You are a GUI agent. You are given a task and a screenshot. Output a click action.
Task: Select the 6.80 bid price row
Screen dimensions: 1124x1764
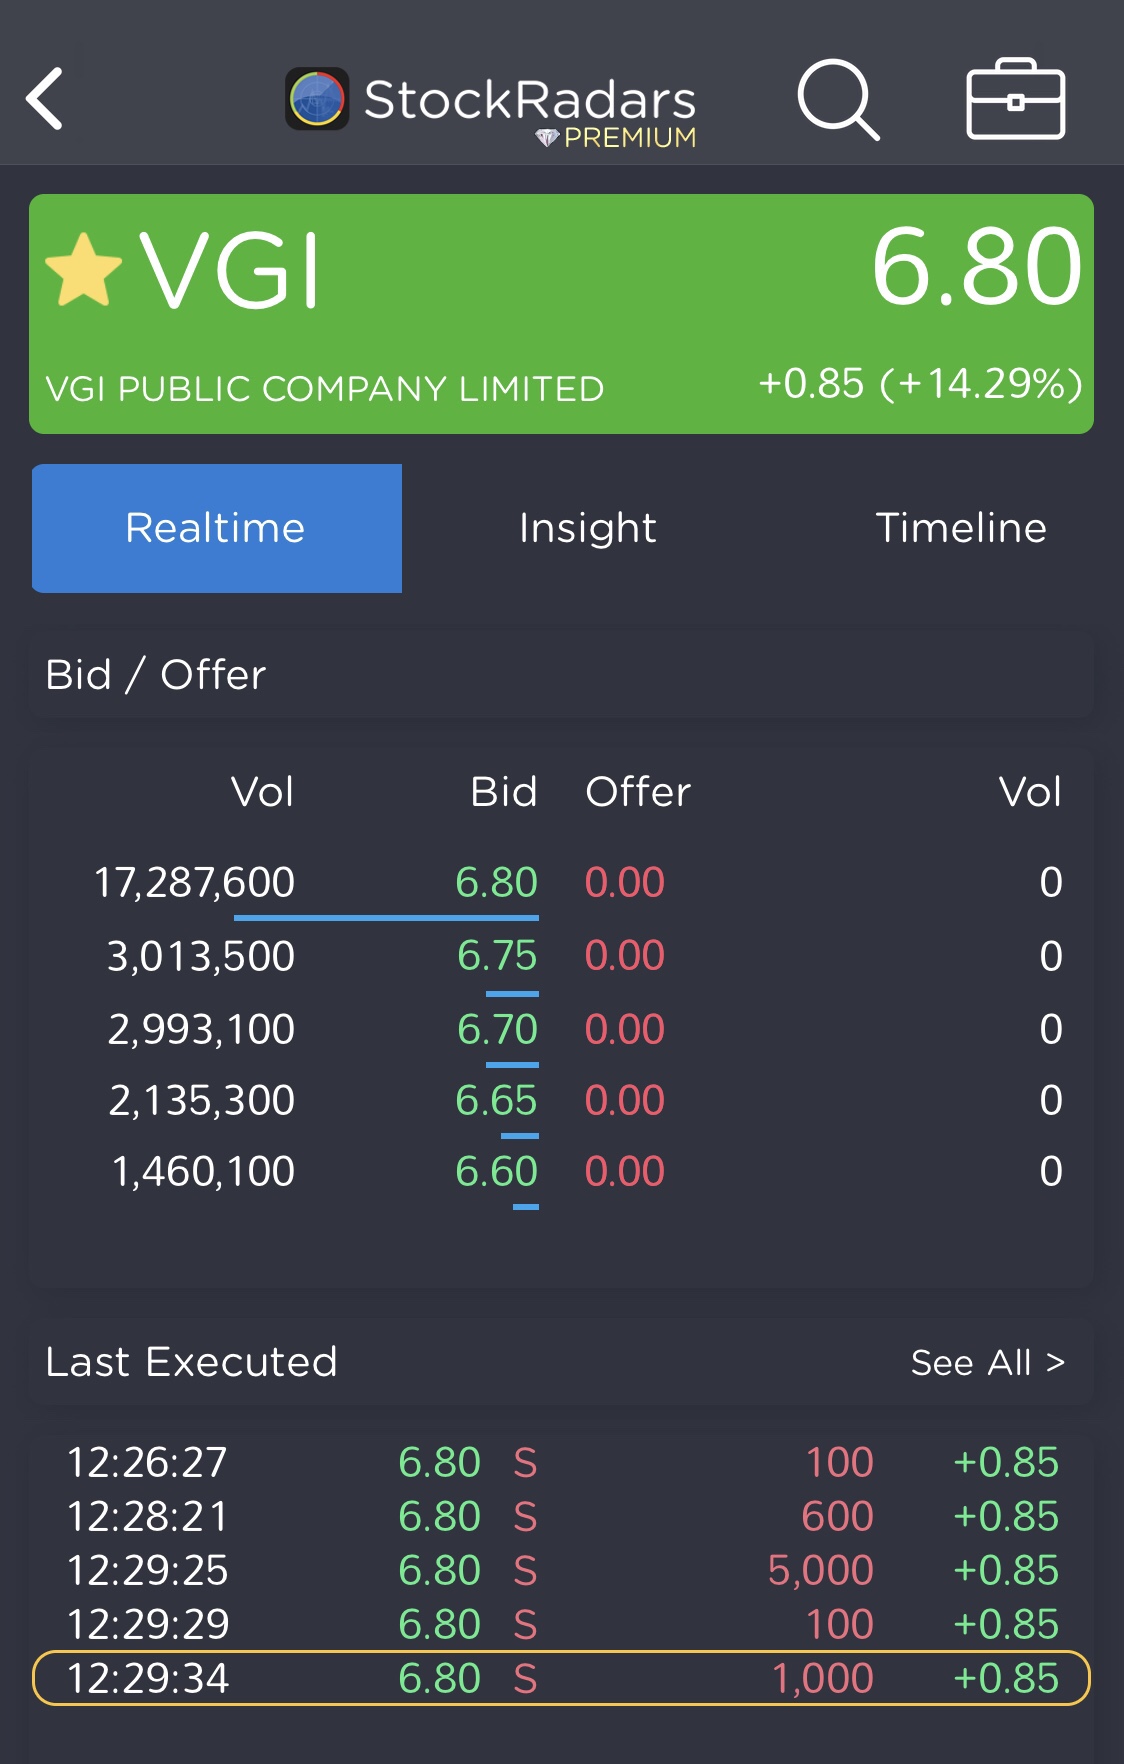(496, 882)
